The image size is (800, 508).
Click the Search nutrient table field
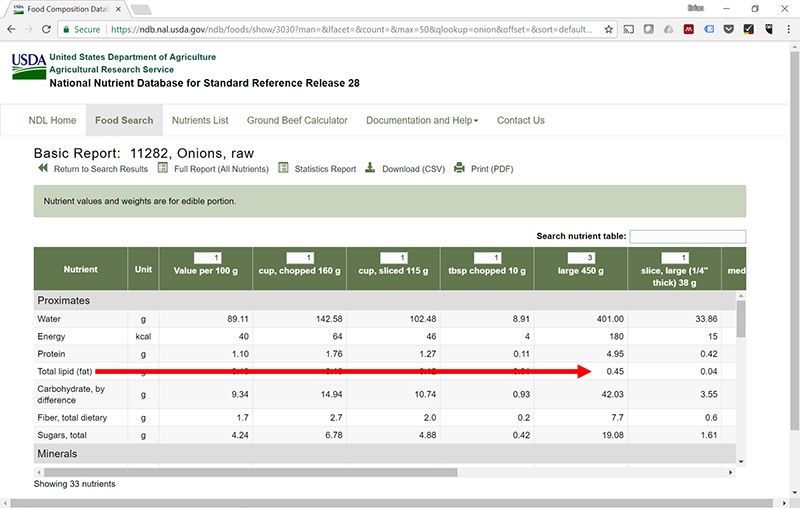pyautogui.click(x=687, y=236)
